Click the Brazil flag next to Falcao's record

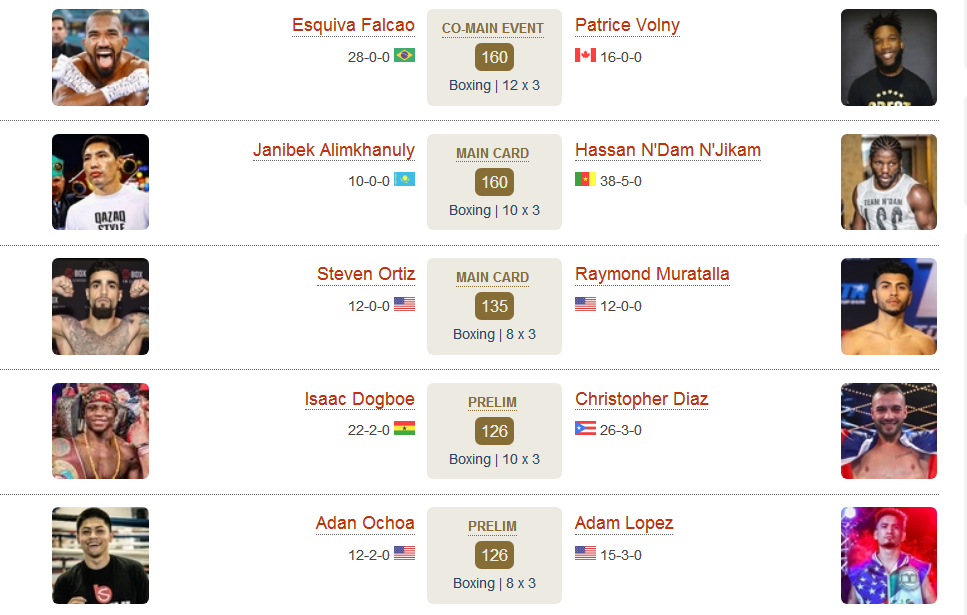(x=405, y=56)
